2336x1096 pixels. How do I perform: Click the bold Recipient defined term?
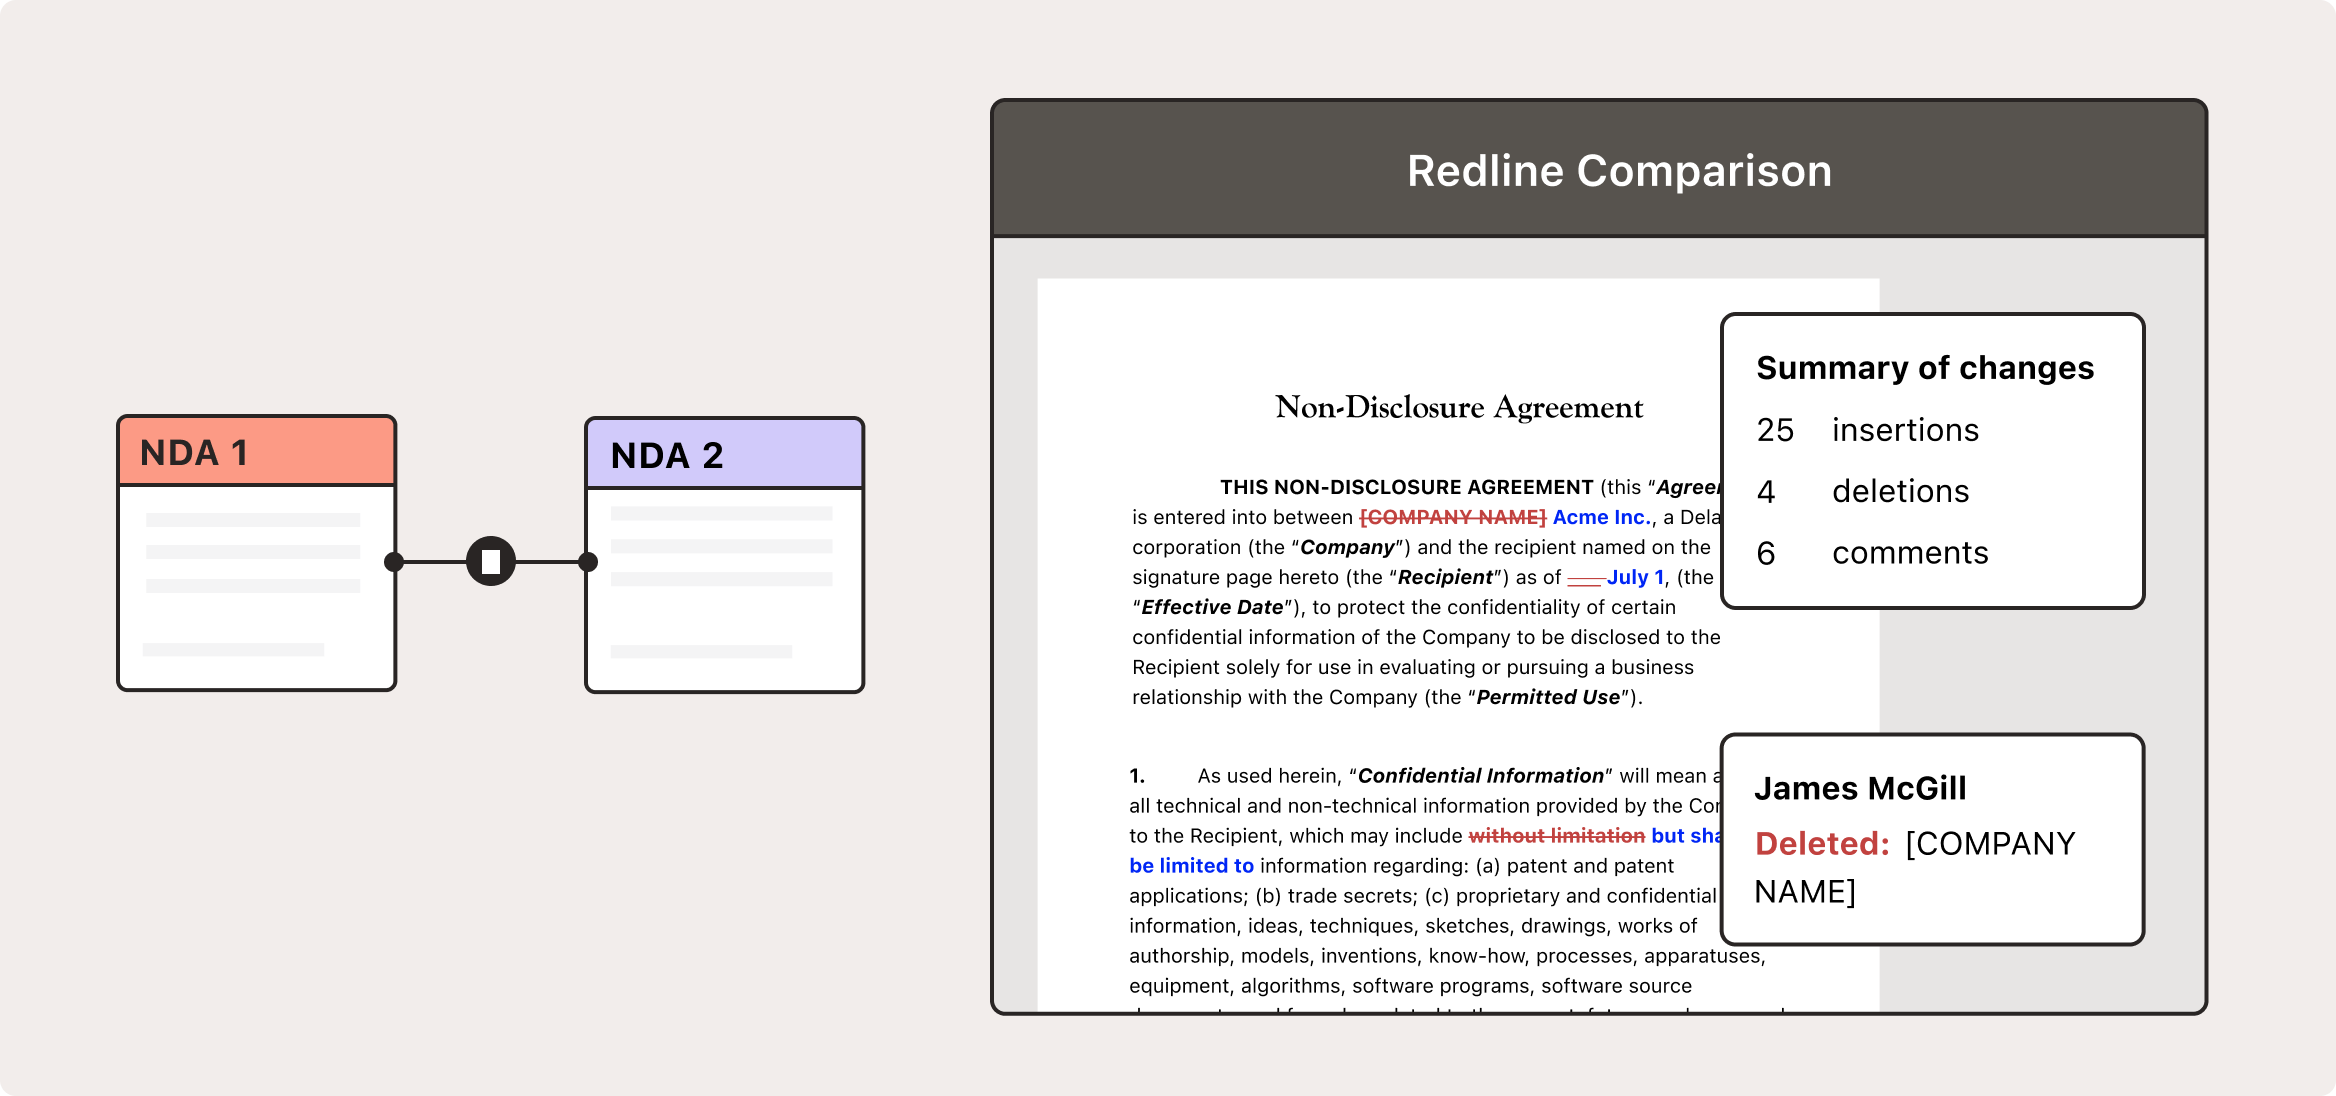1445,577
